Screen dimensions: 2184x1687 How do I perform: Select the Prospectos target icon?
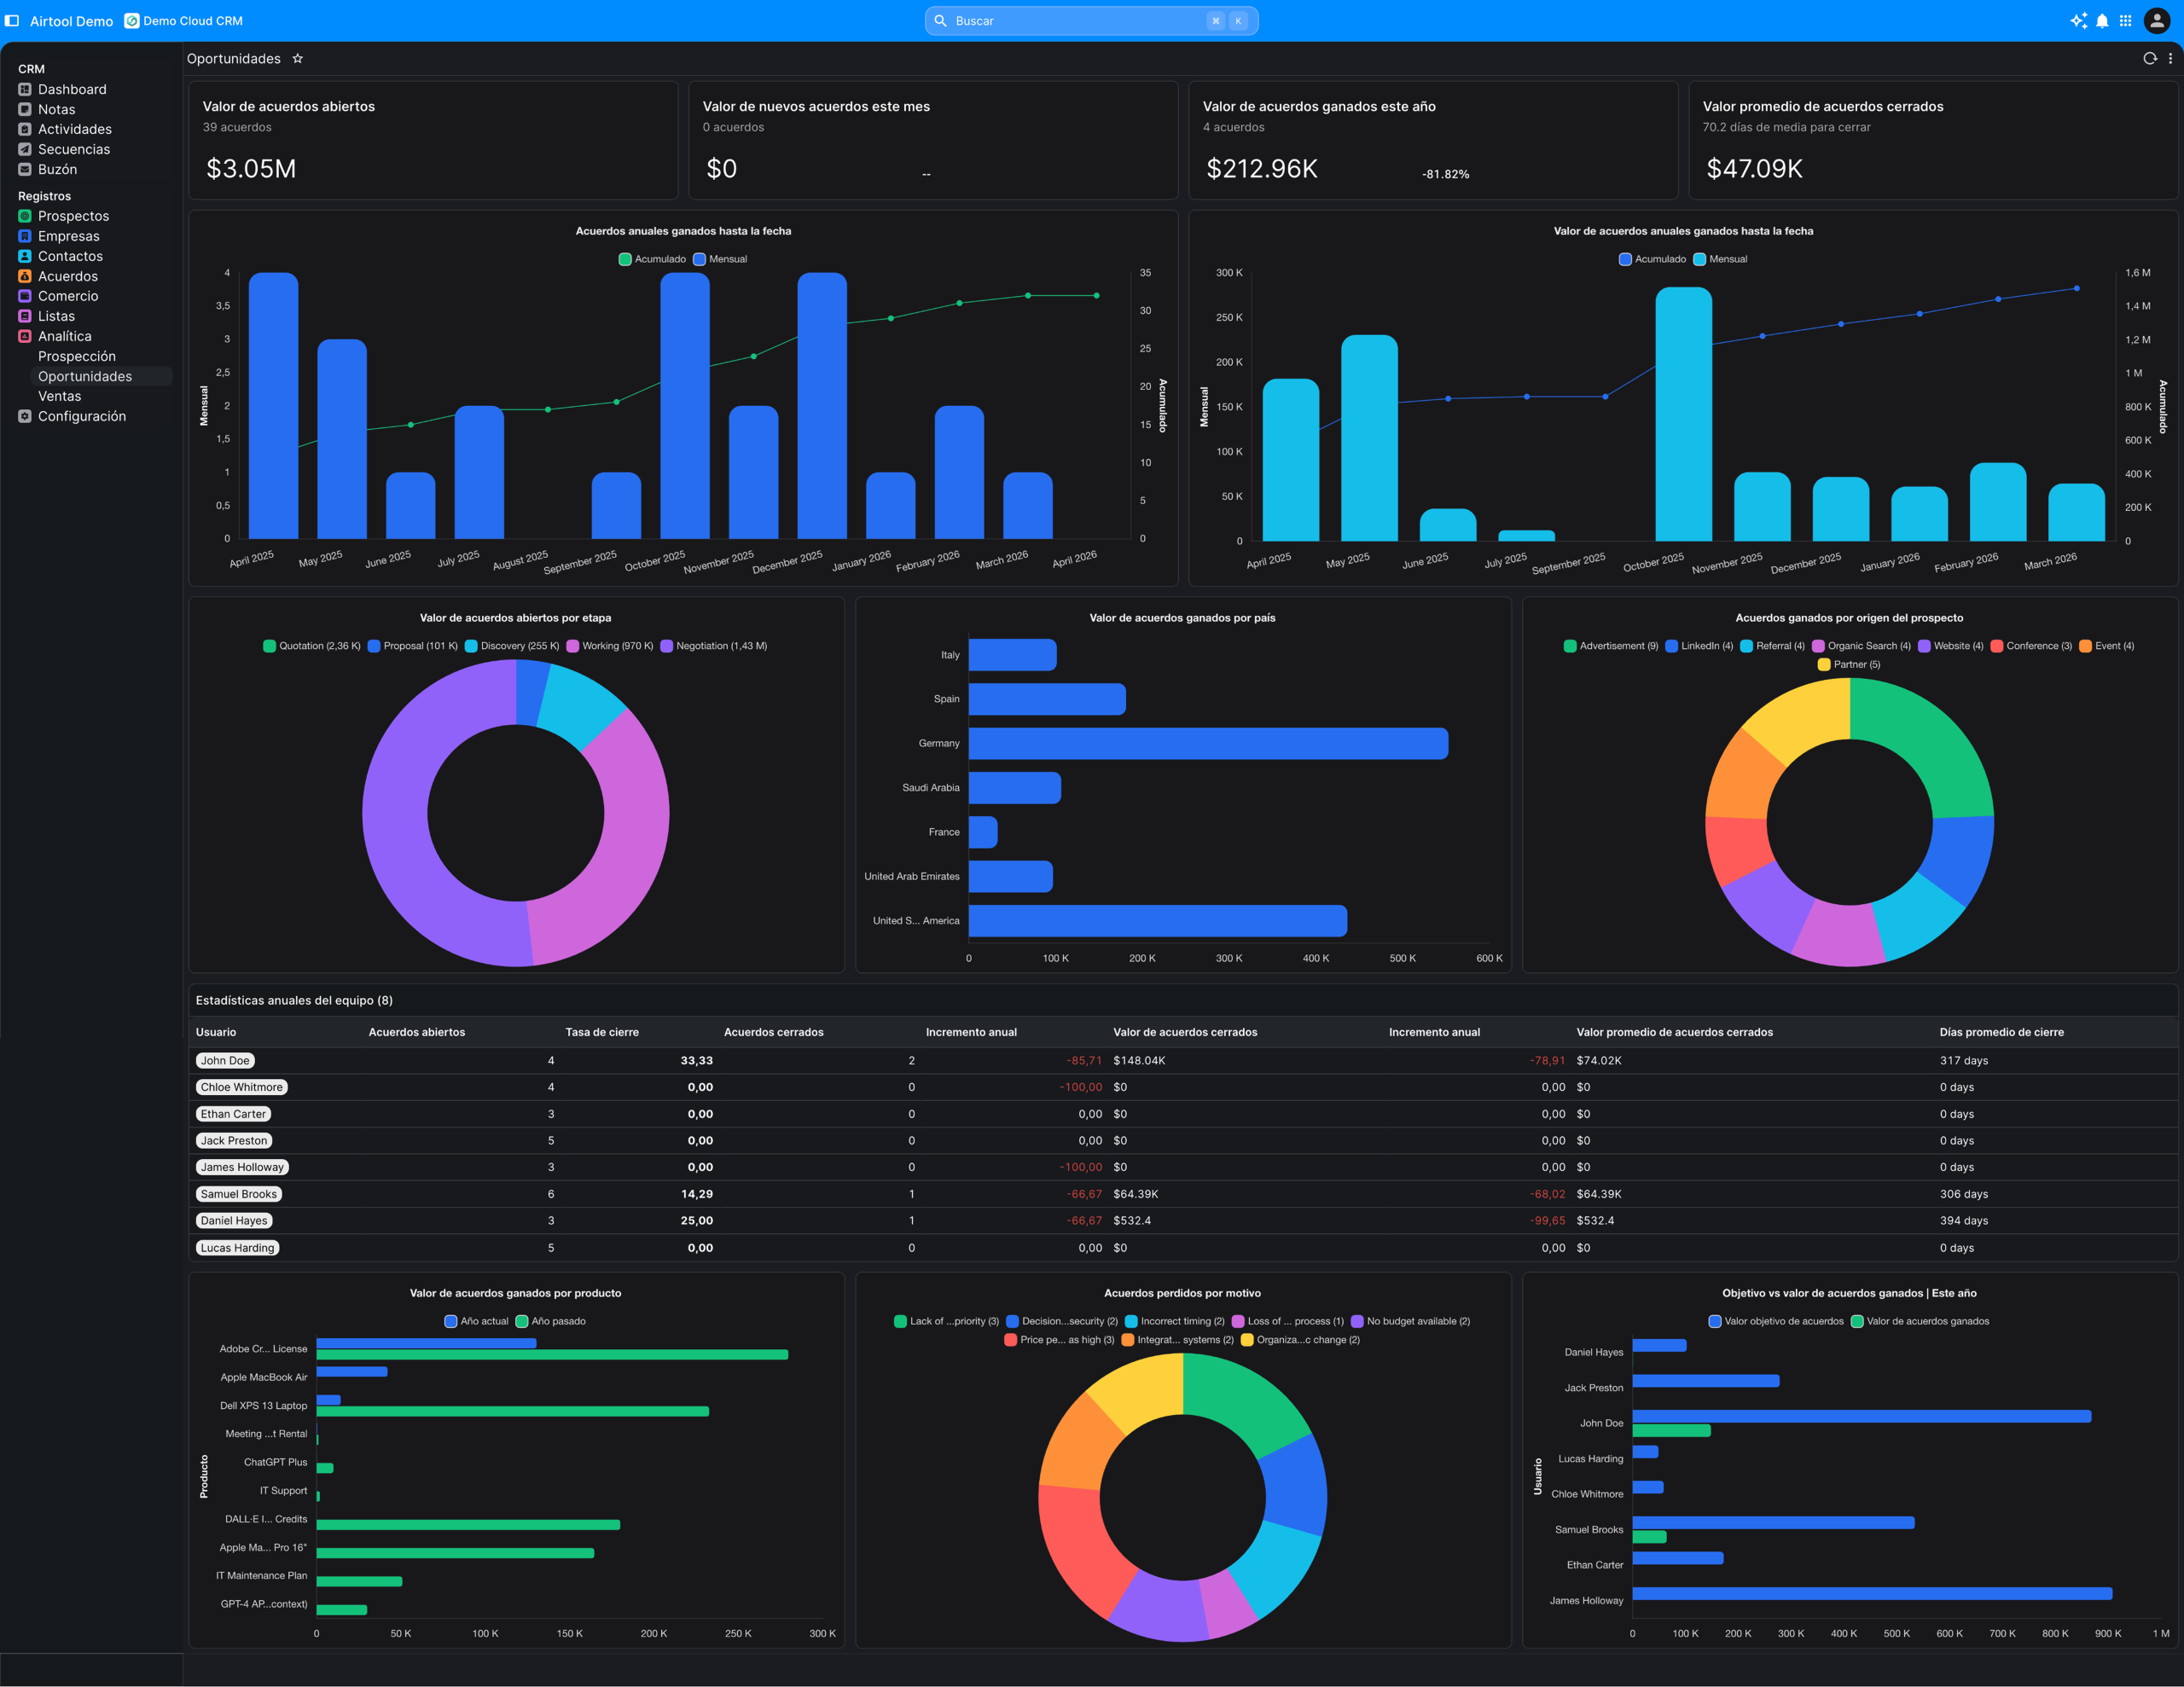24,216
